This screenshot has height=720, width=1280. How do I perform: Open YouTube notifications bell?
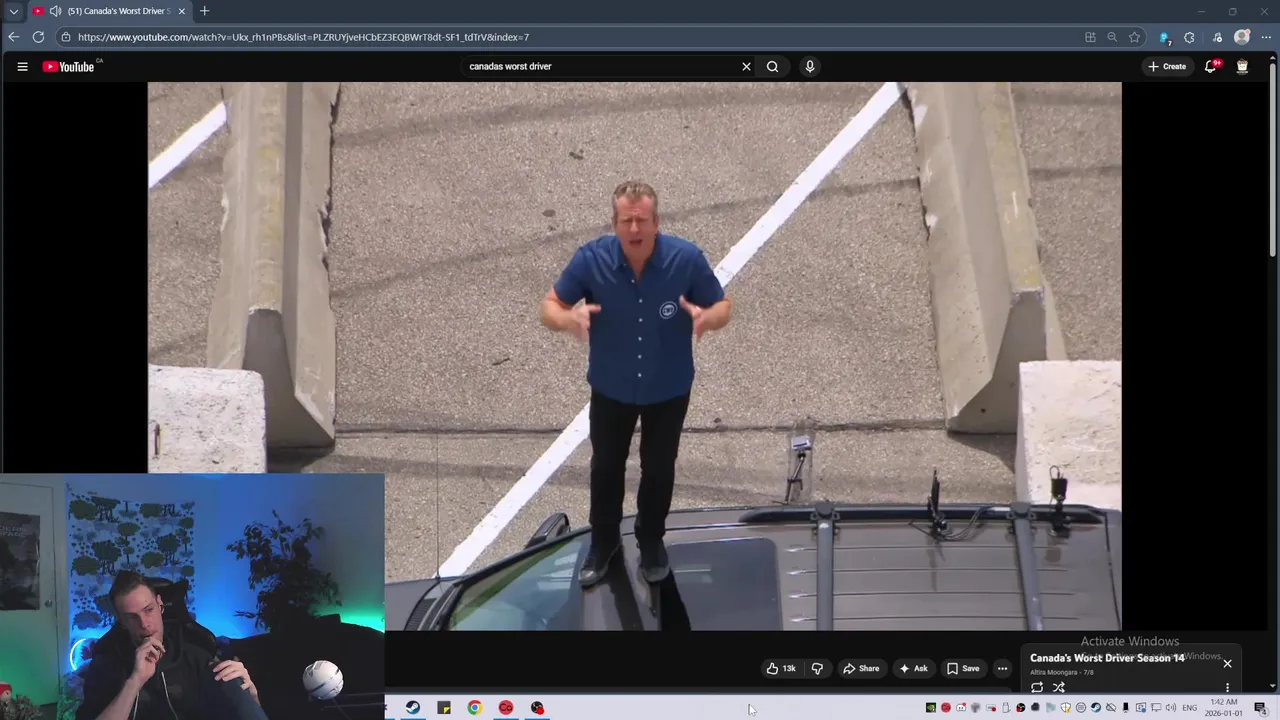[1210, 67]
